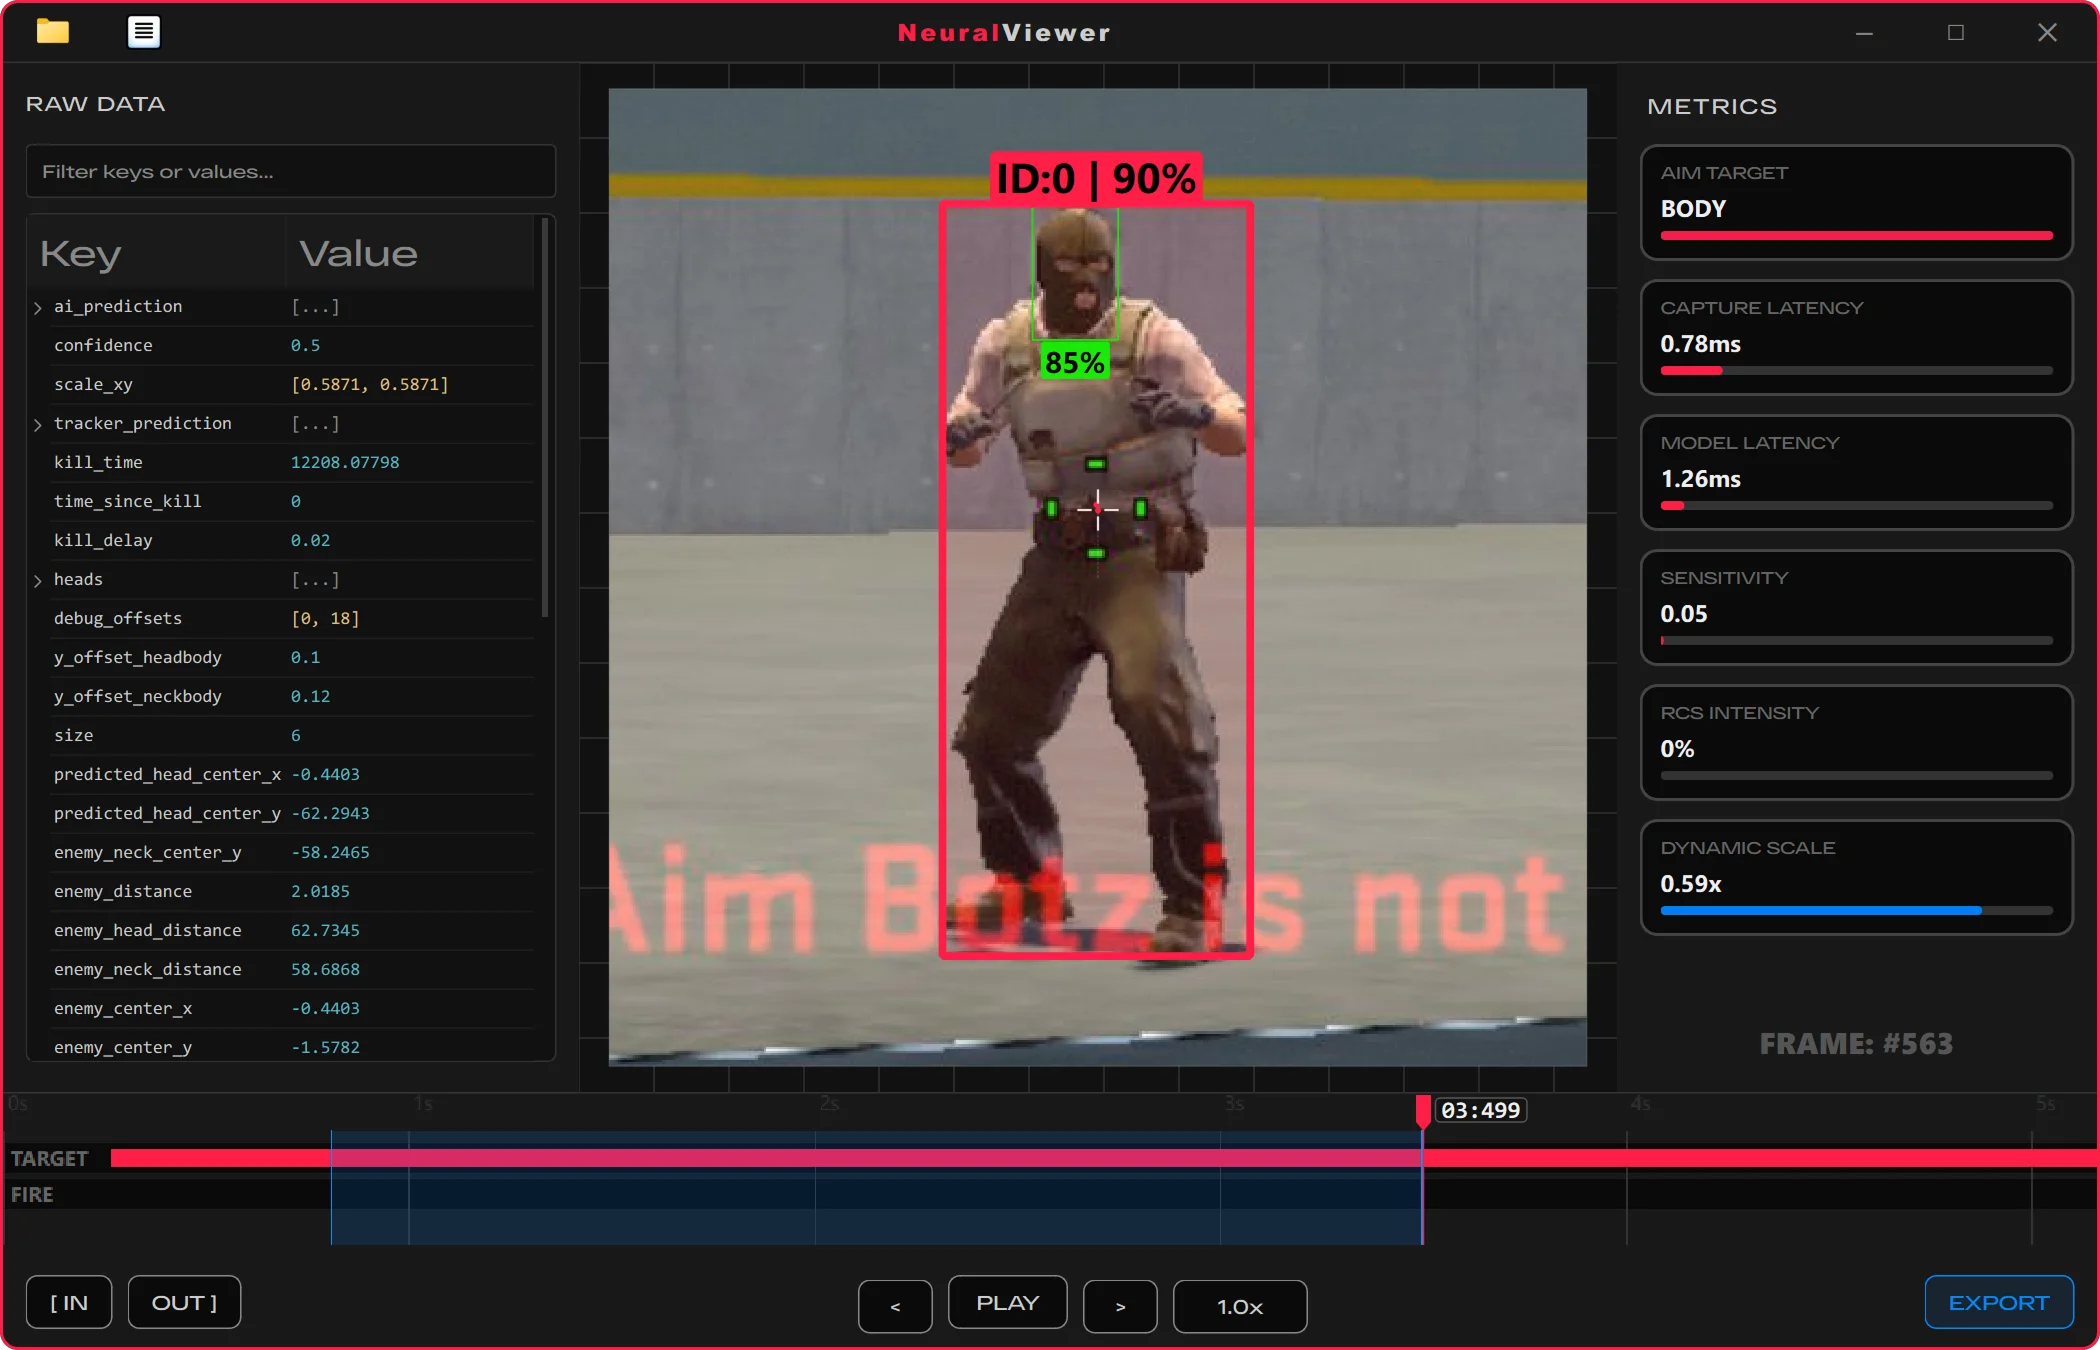Screen dimensions: 2100x1350
Task: Open the folder icon in title bar
Action: (x=52, y=32)
